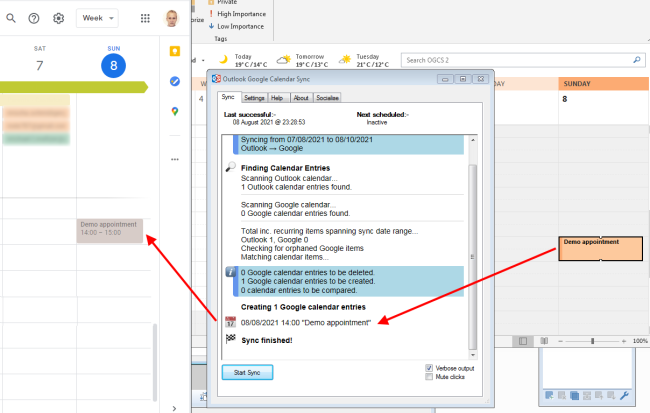The height and width of the screenshot is (413, 650).
Task: Open Google Tasks in side panel
Action: pyautogui.click(x=174, y=81)
